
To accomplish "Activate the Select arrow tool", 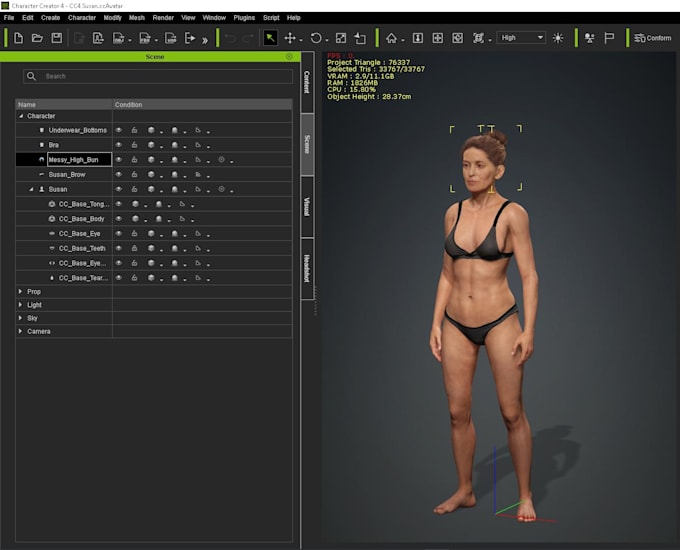I will [x=270, y=38].
